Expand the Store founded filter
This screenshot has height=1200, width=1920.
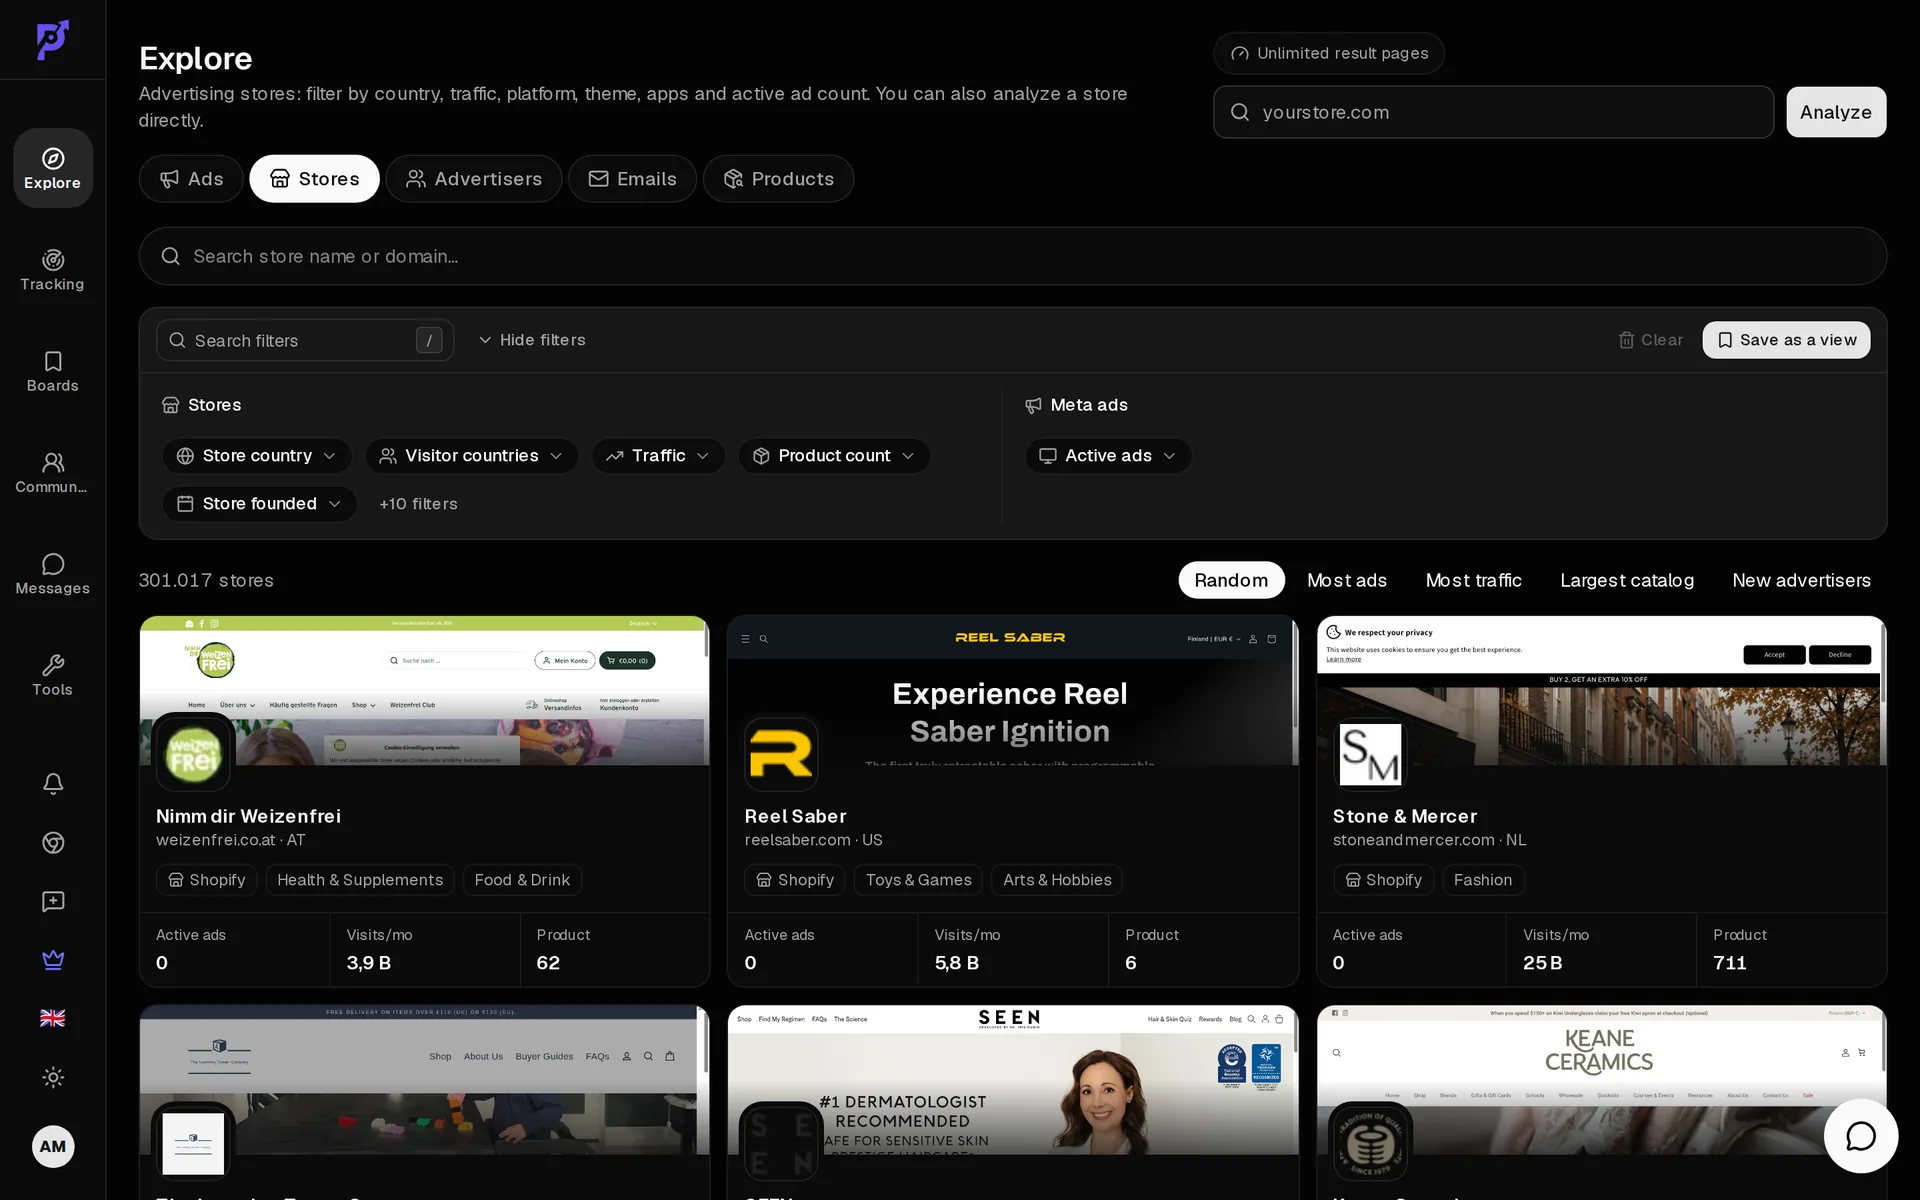[259, 504]
